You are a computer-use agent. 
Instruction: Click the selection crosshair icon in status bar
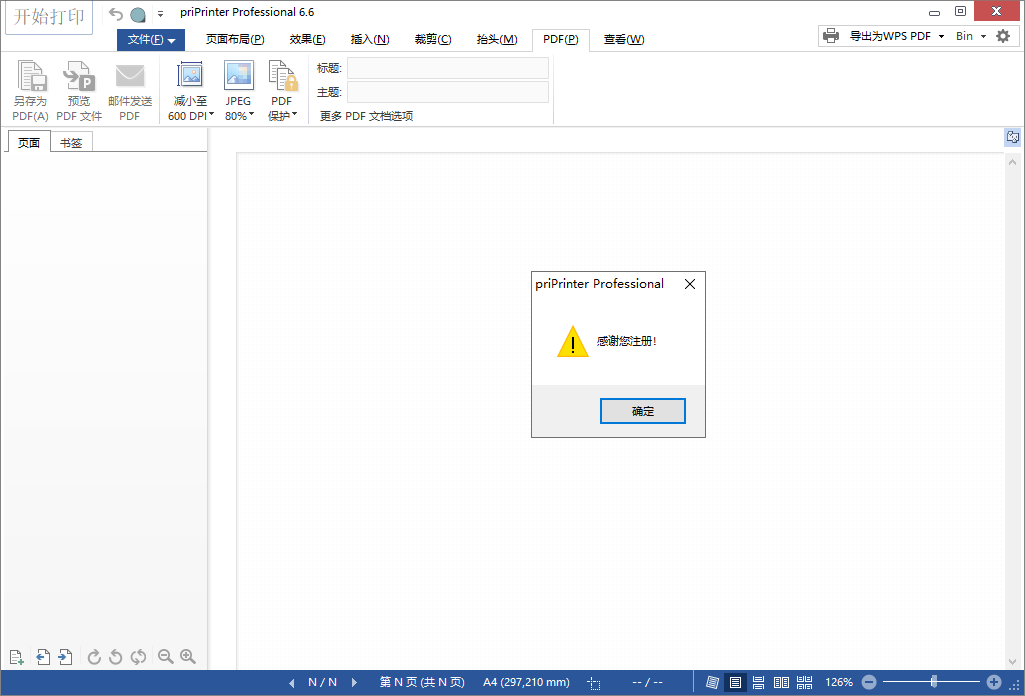click(x=594, y=683)
